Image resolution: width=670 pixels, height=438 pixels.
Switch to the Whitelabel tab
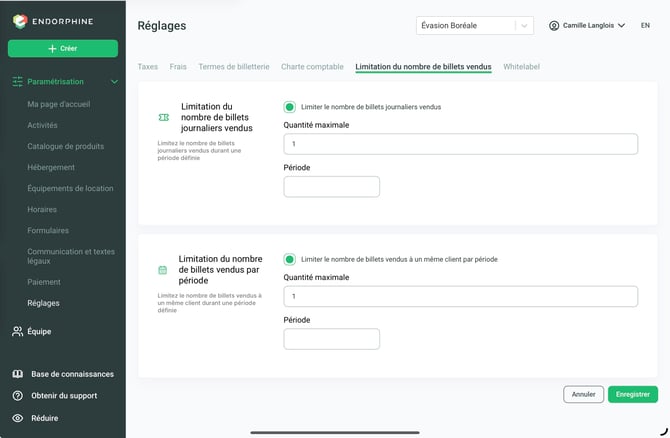click(x=521, y=67)
